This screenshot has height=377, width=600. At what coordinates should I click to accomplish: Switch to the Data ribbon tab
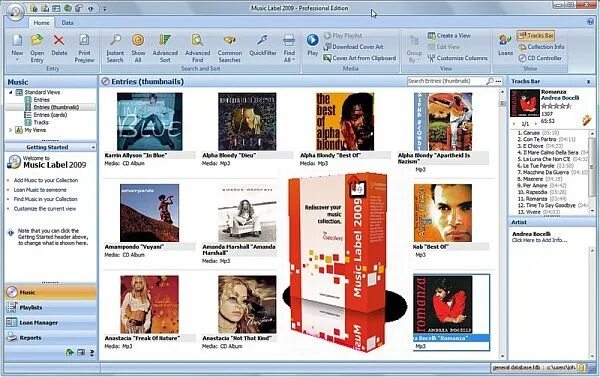tap(67, 23)
